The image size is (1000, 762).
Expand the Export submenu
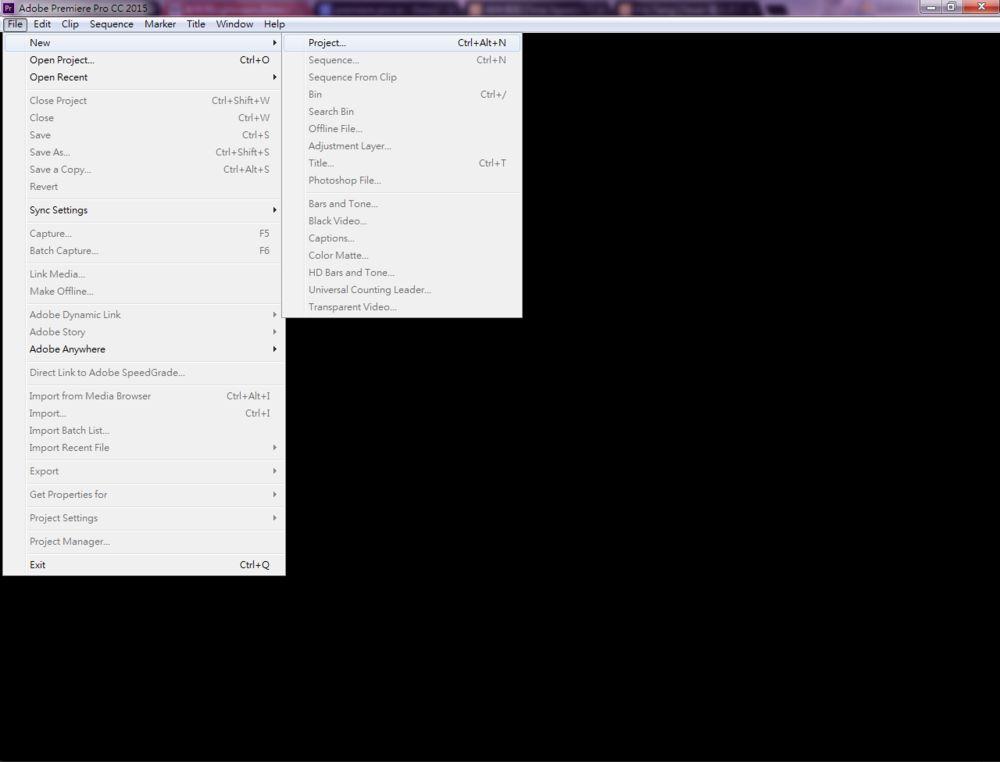(x=144, y=471)
